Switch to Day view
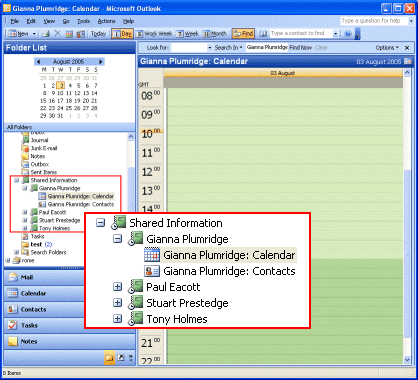The image size is (418, 380). click(122, 34)
